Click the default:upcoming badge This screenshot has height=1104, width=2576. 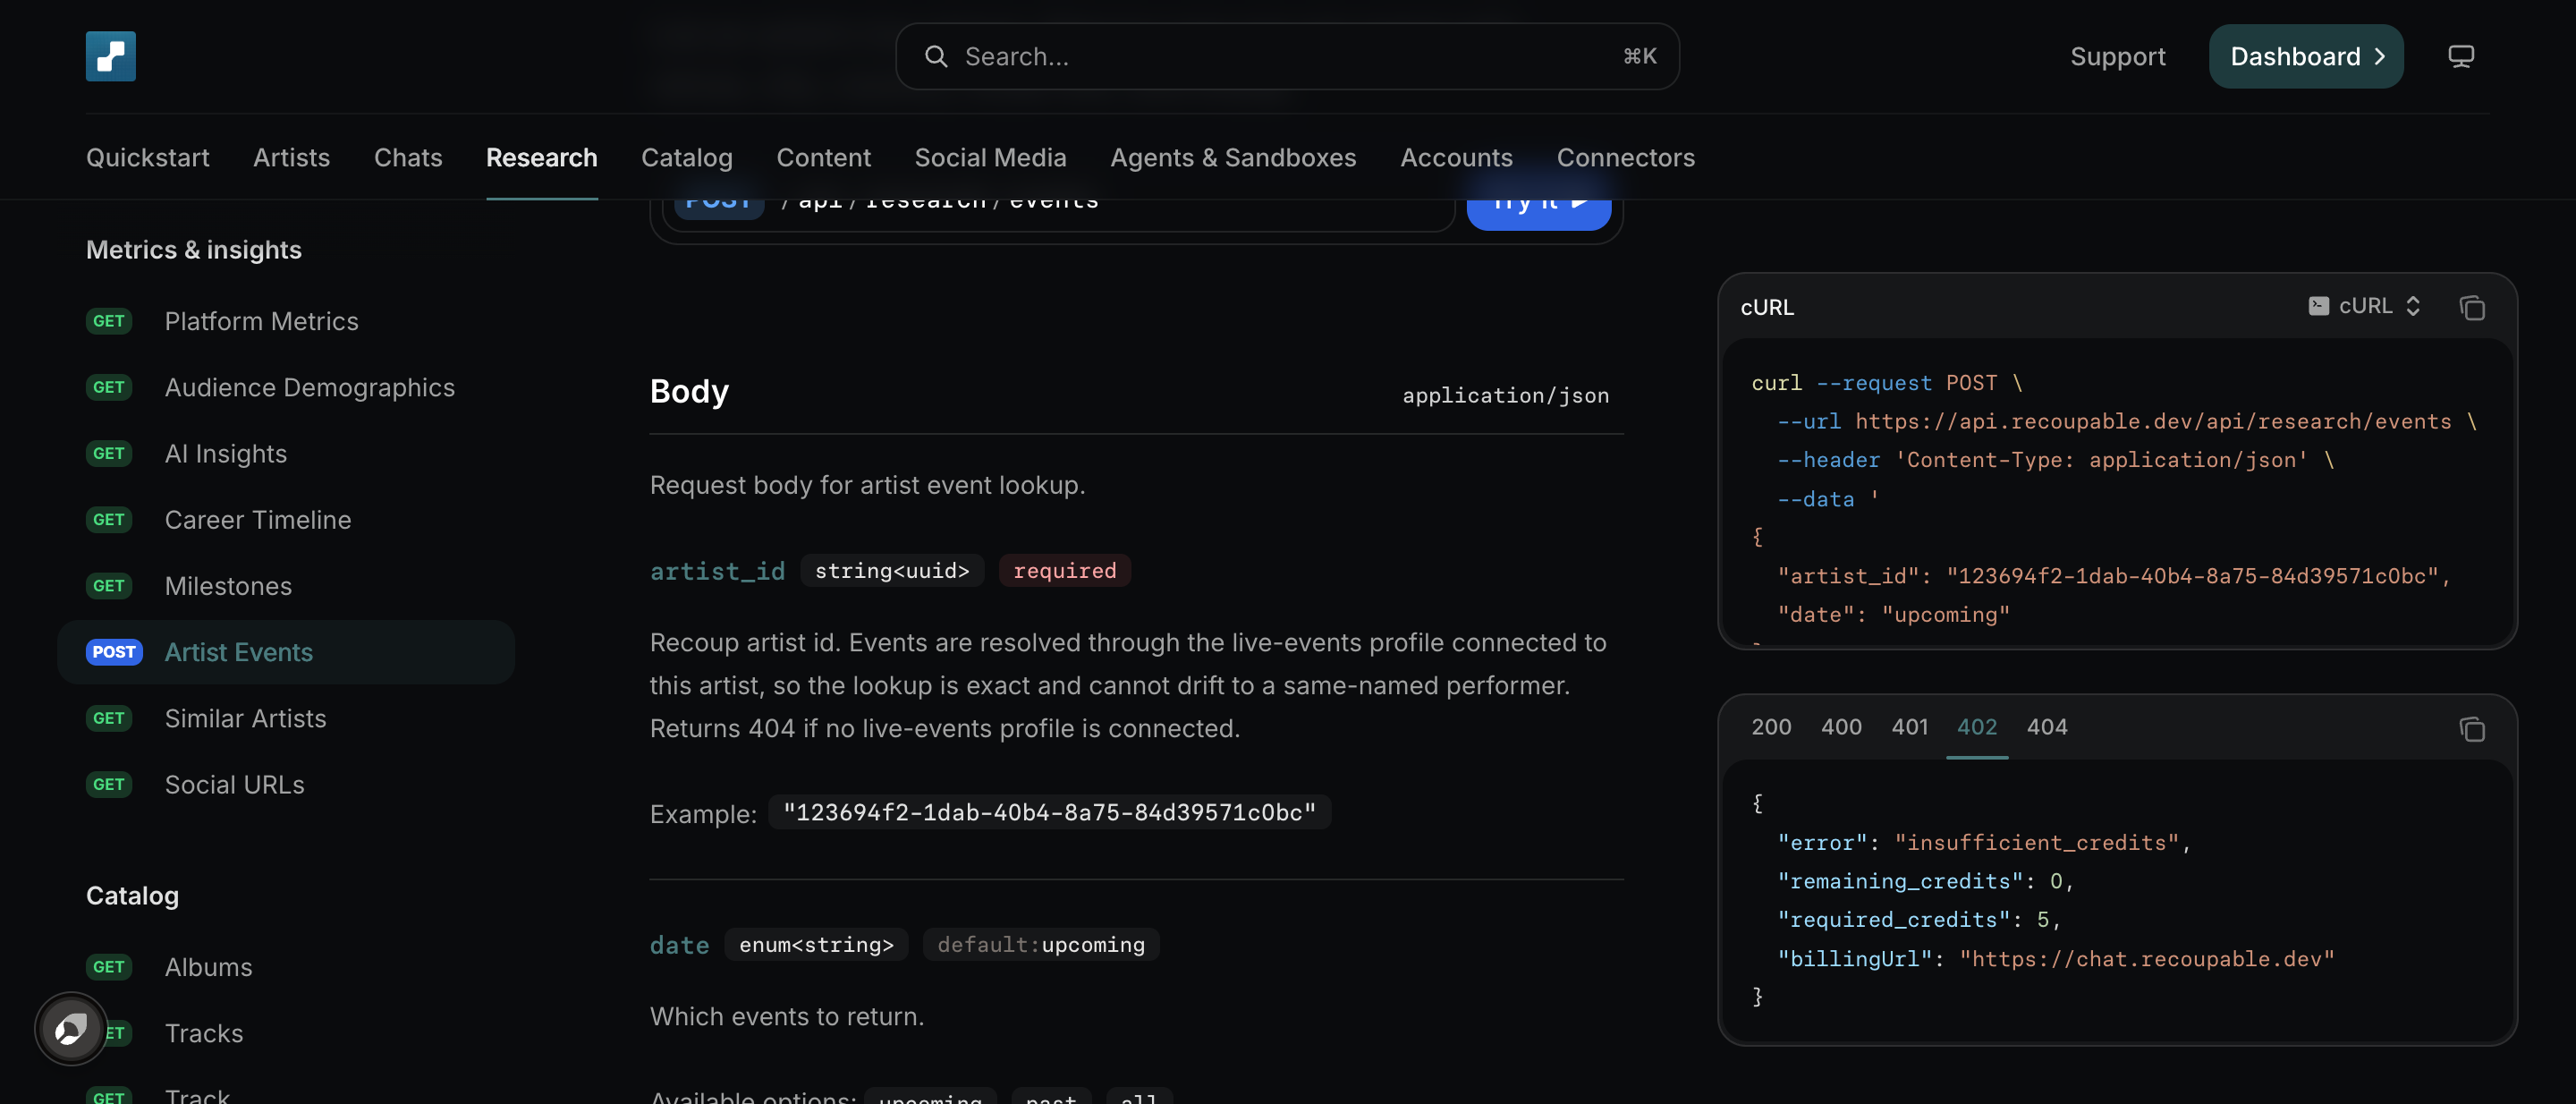click(1040, 944)
